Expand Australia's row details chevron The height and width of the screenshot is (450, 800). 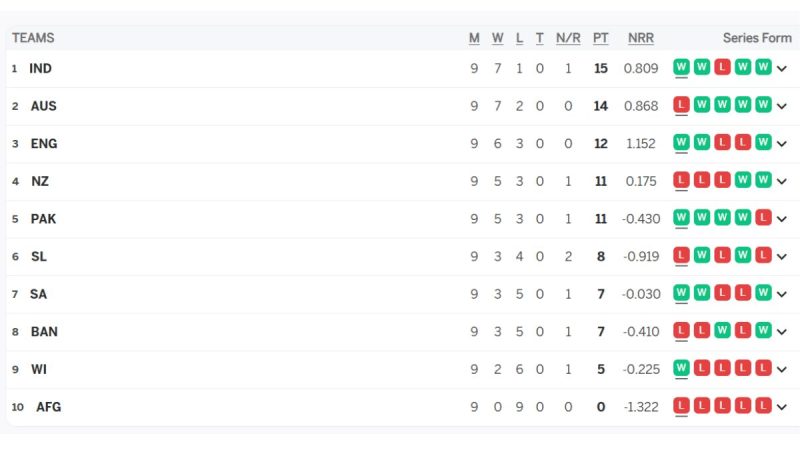pyautogui.click(x=782, y=106)
